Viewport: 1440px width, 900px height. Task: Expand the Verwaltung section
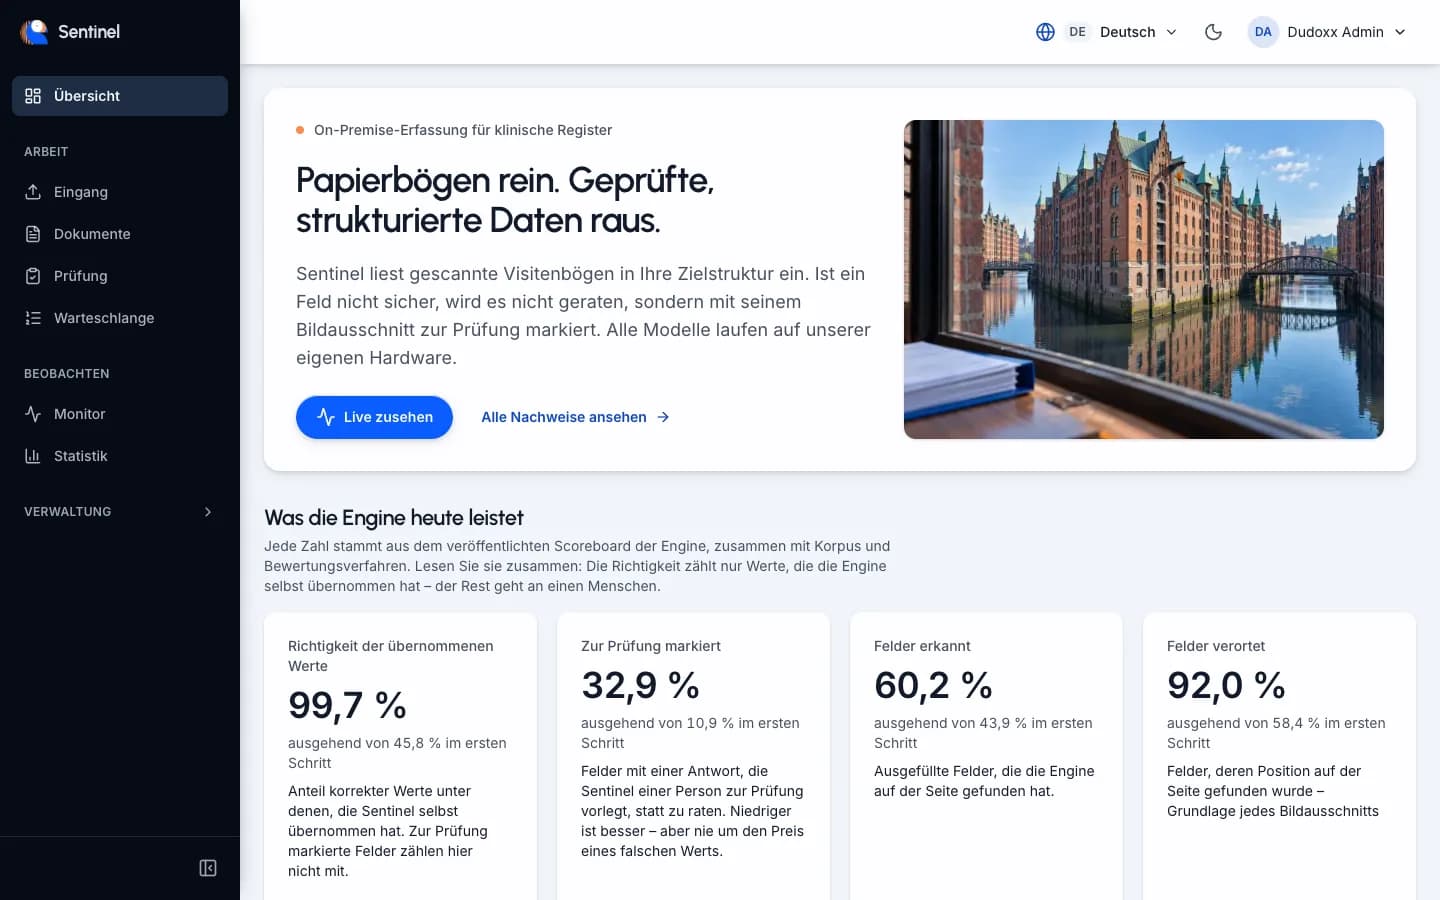[120, 512]
